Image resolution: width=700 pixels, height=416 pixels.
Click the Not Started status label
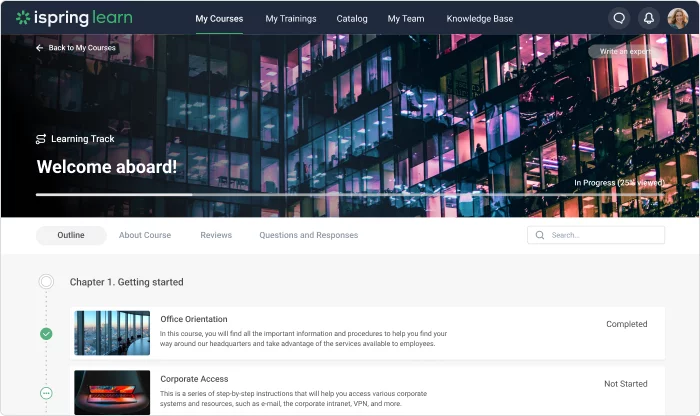pos(625,384)
